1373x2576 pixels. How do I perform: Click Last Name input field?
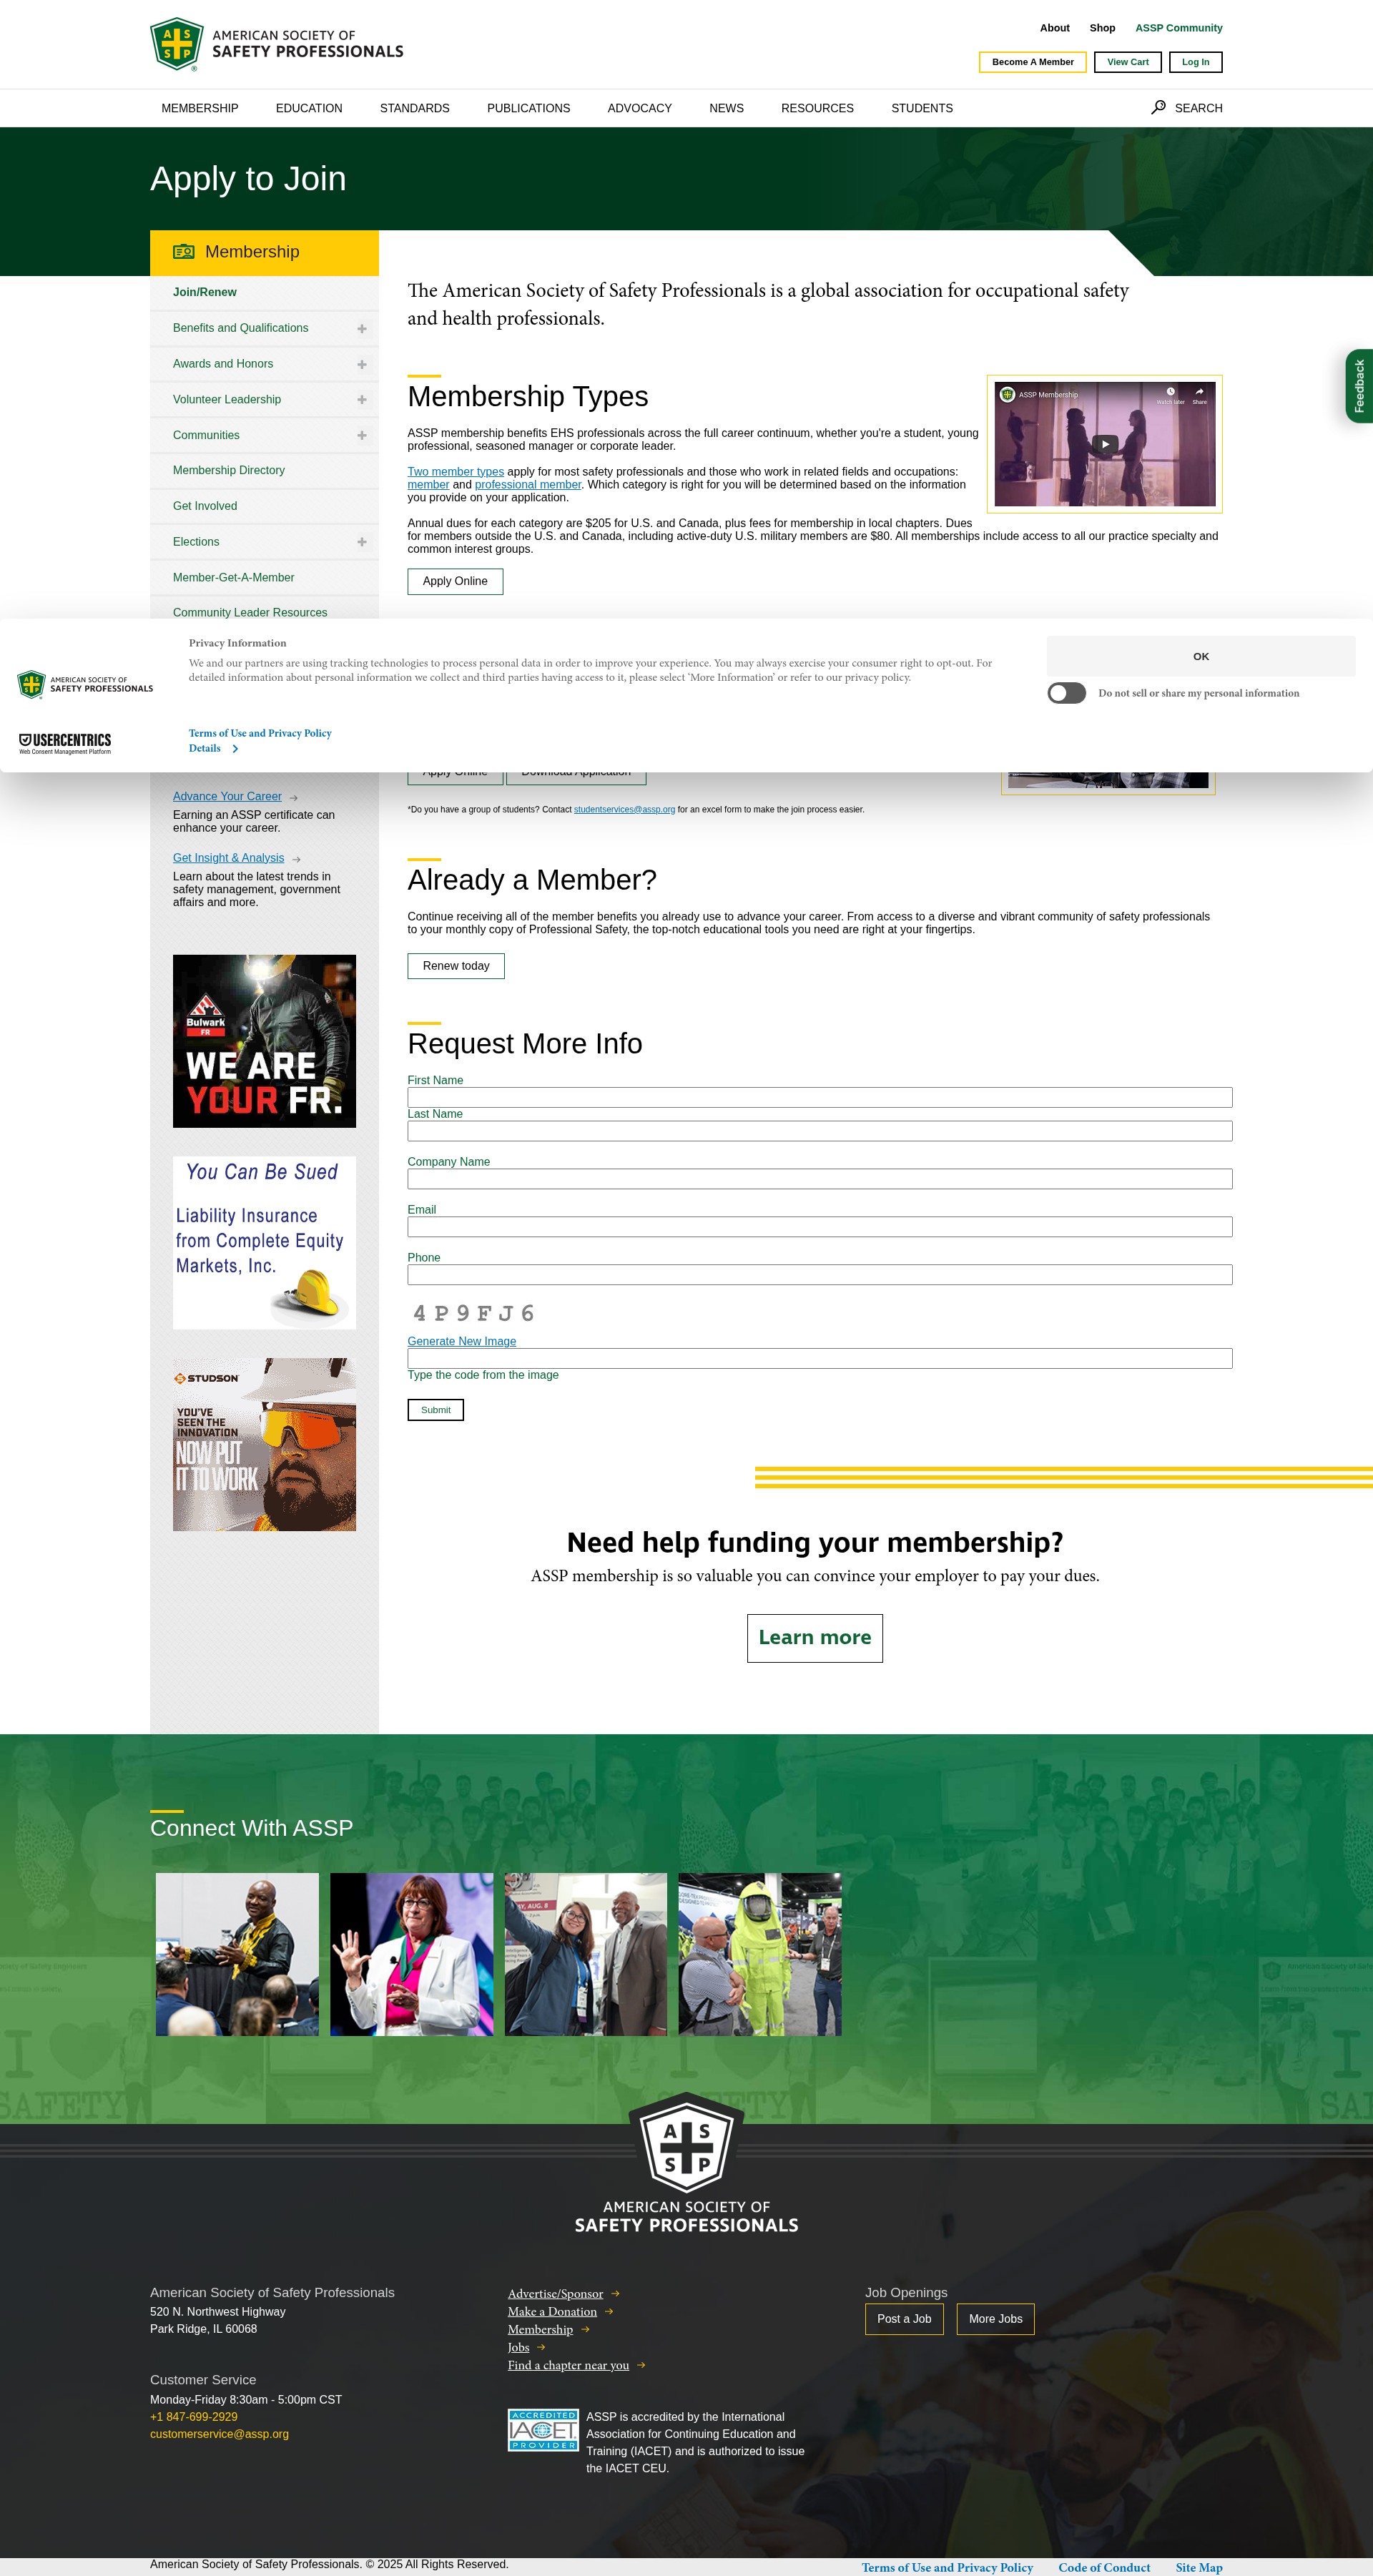[820, 1131]
